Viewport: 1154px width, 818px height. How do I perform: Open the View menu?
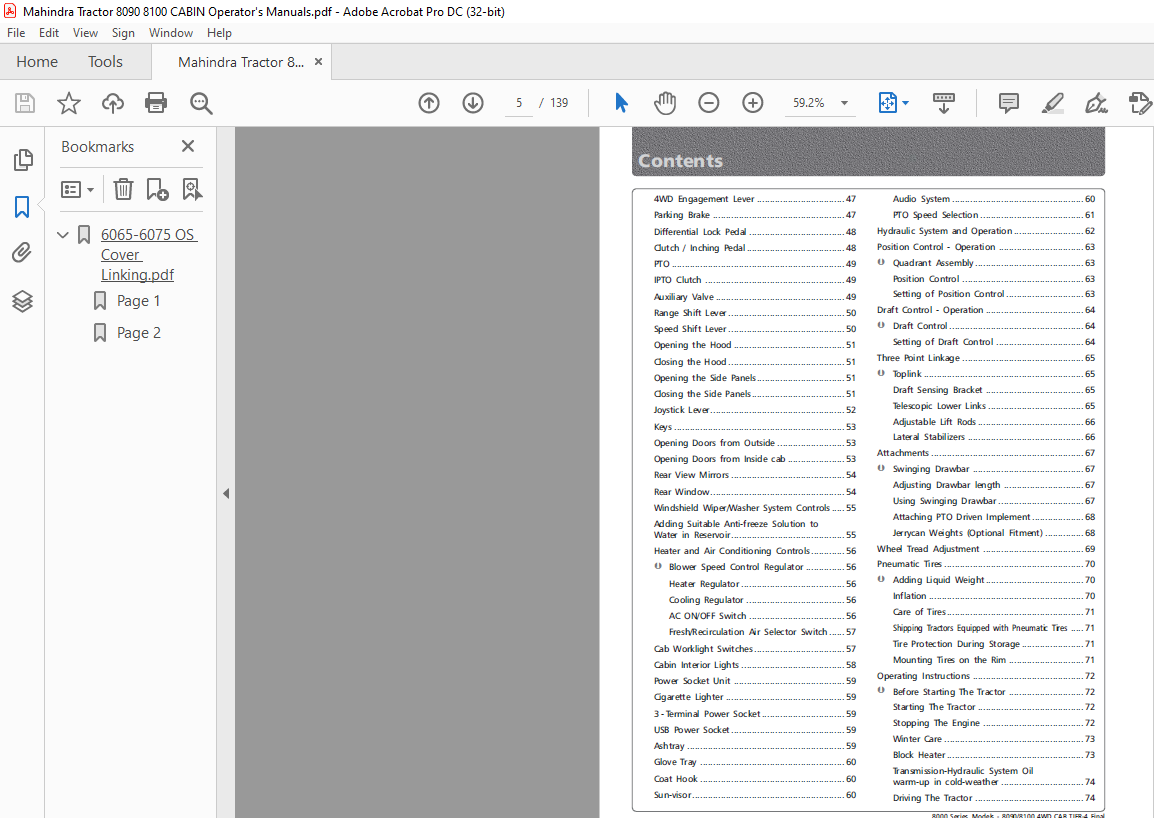(85, 32)
